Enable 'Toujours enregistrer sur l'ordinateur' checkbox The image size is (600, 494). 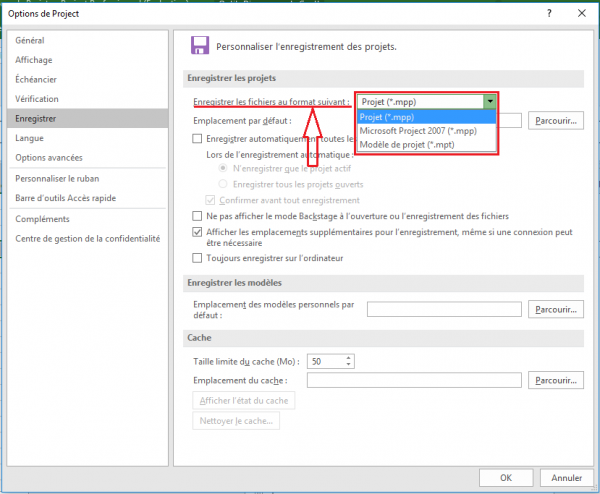click(x=197, y=258)
